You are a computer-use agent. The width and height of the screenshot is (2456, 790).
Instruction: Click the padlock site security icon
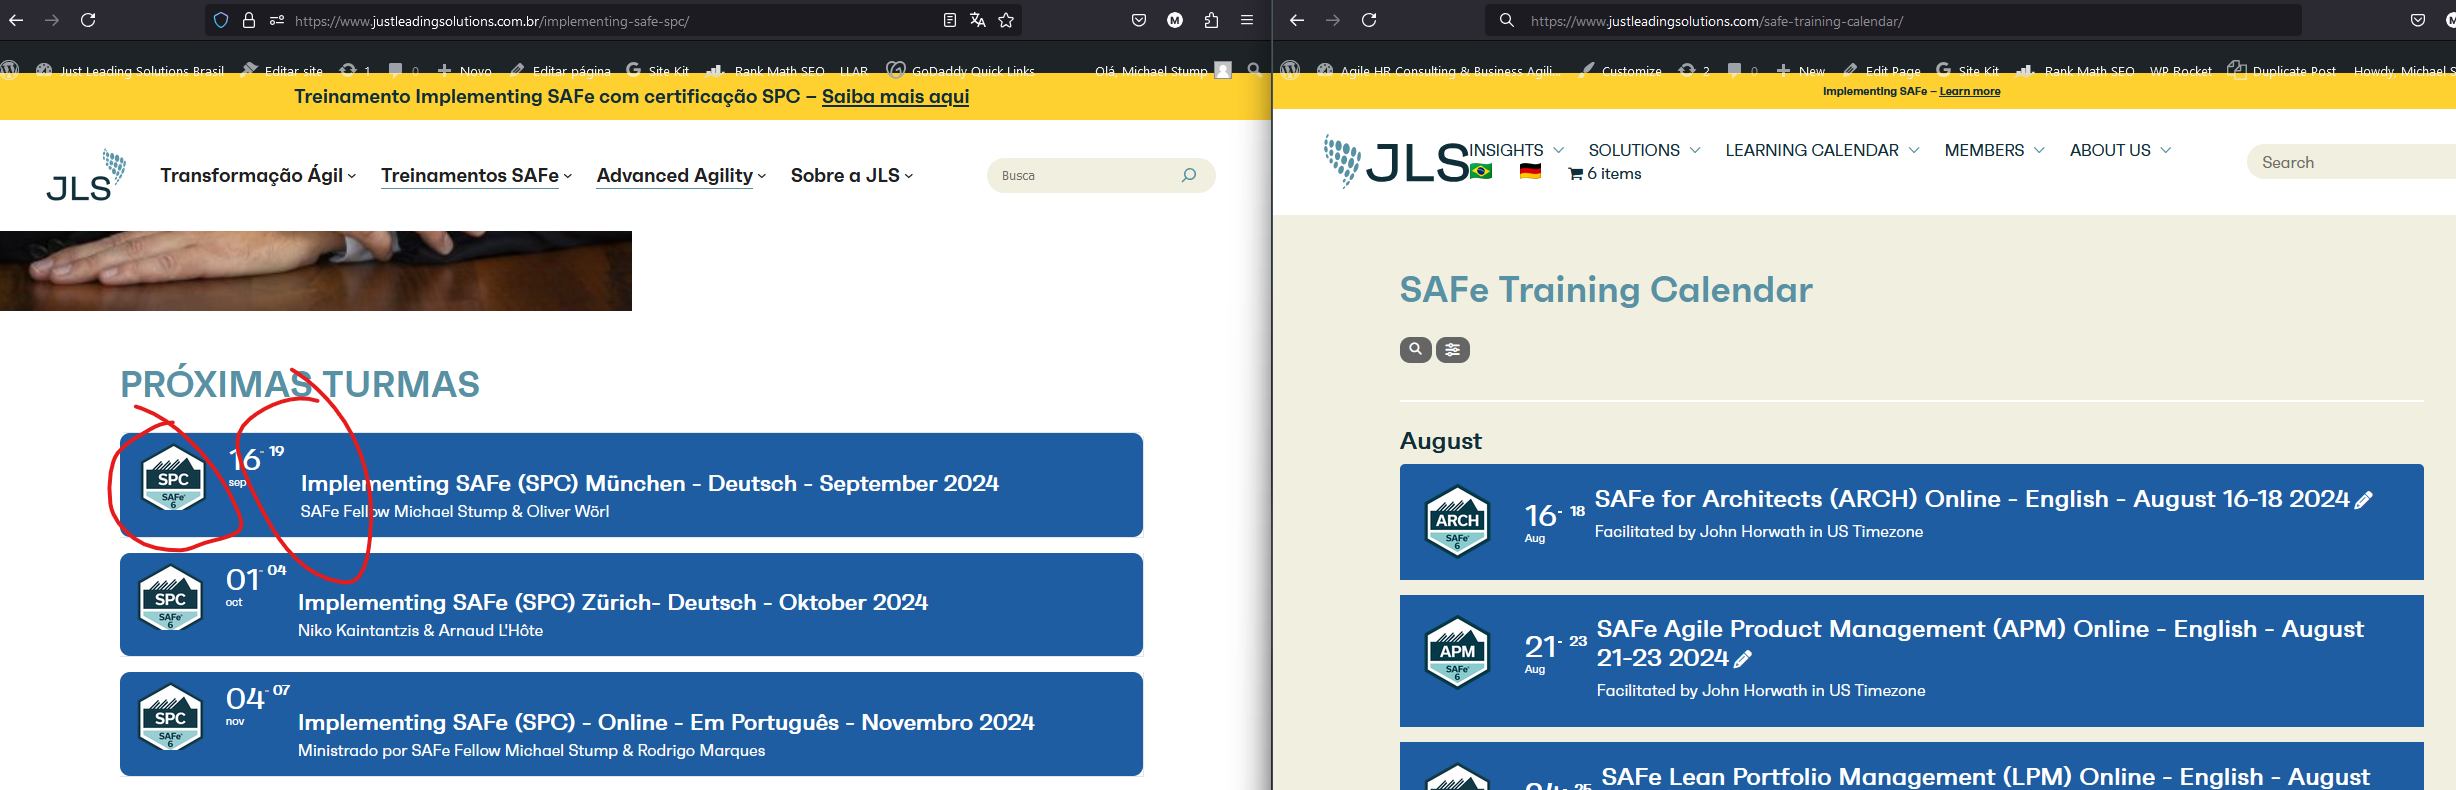point(249,20)
